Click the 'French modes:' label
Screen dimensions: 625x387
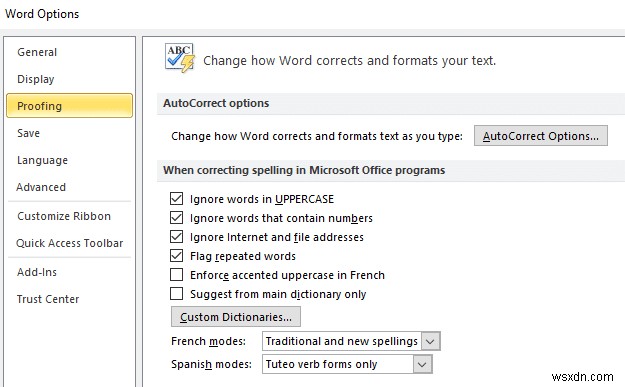(208, 341)
